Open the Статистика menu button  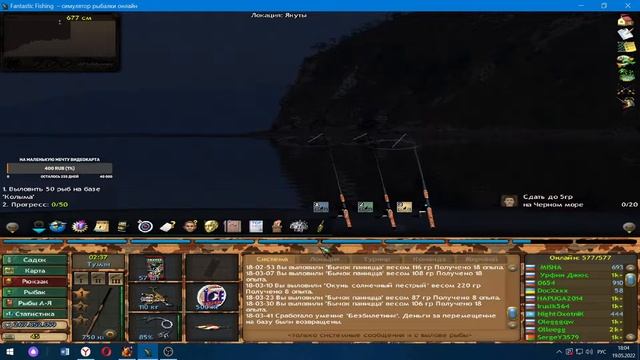(35, 314)
